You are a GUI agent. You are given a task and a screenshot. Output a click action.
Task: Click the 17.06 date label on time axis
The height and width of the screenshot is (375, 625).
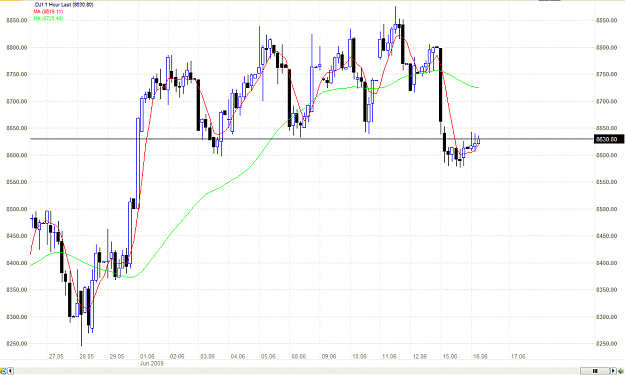point(518,356)
